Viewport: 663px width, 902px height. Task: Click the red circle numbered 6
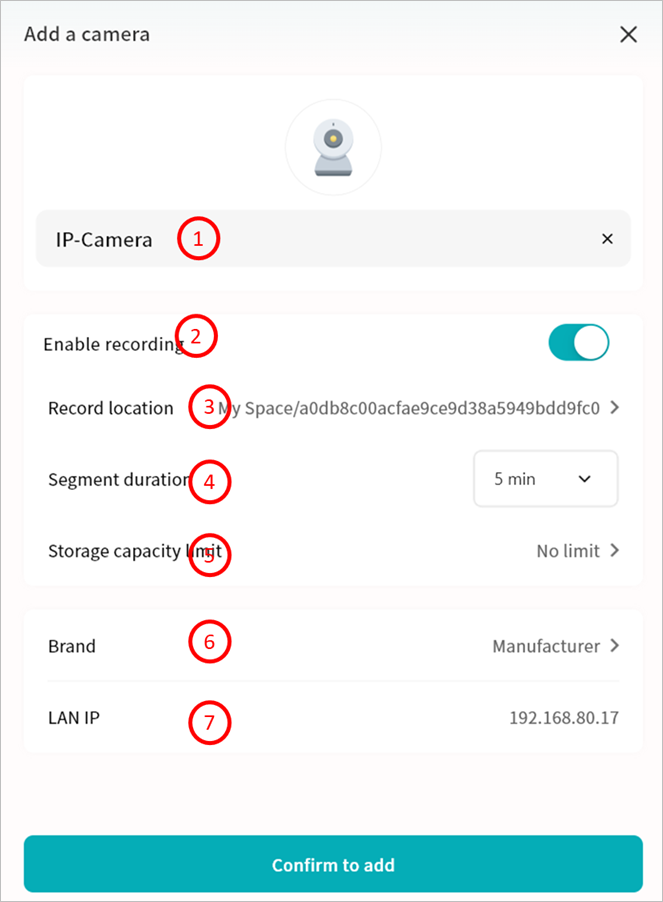coord(209,642)
